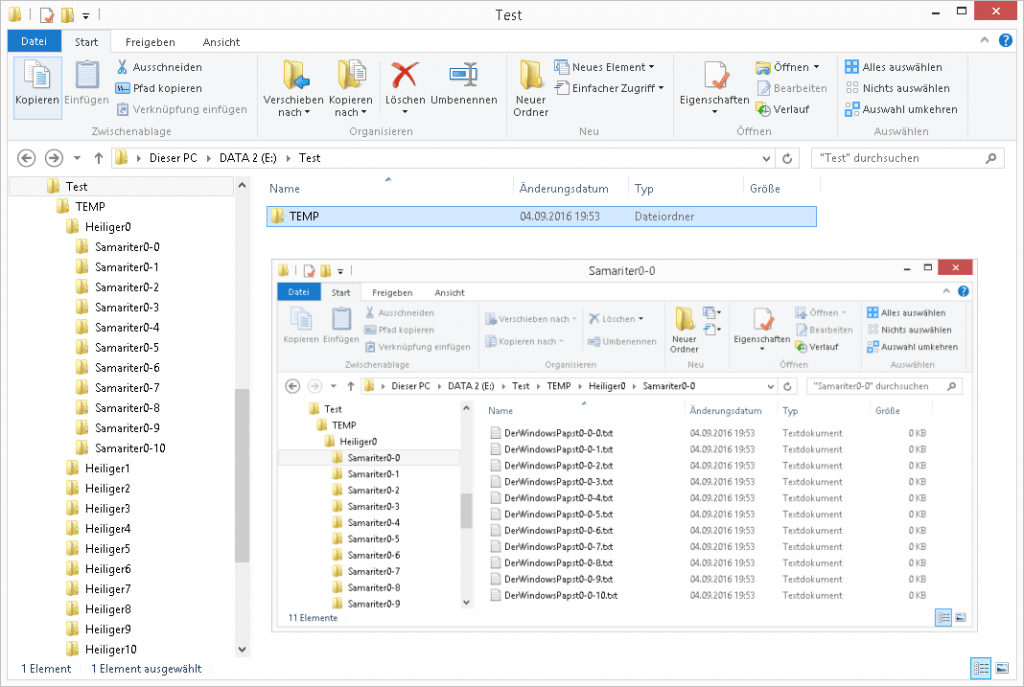Expand the Öffnen dropdown arrow
Screen dimensions: 1024x687
tap(816, 67)
